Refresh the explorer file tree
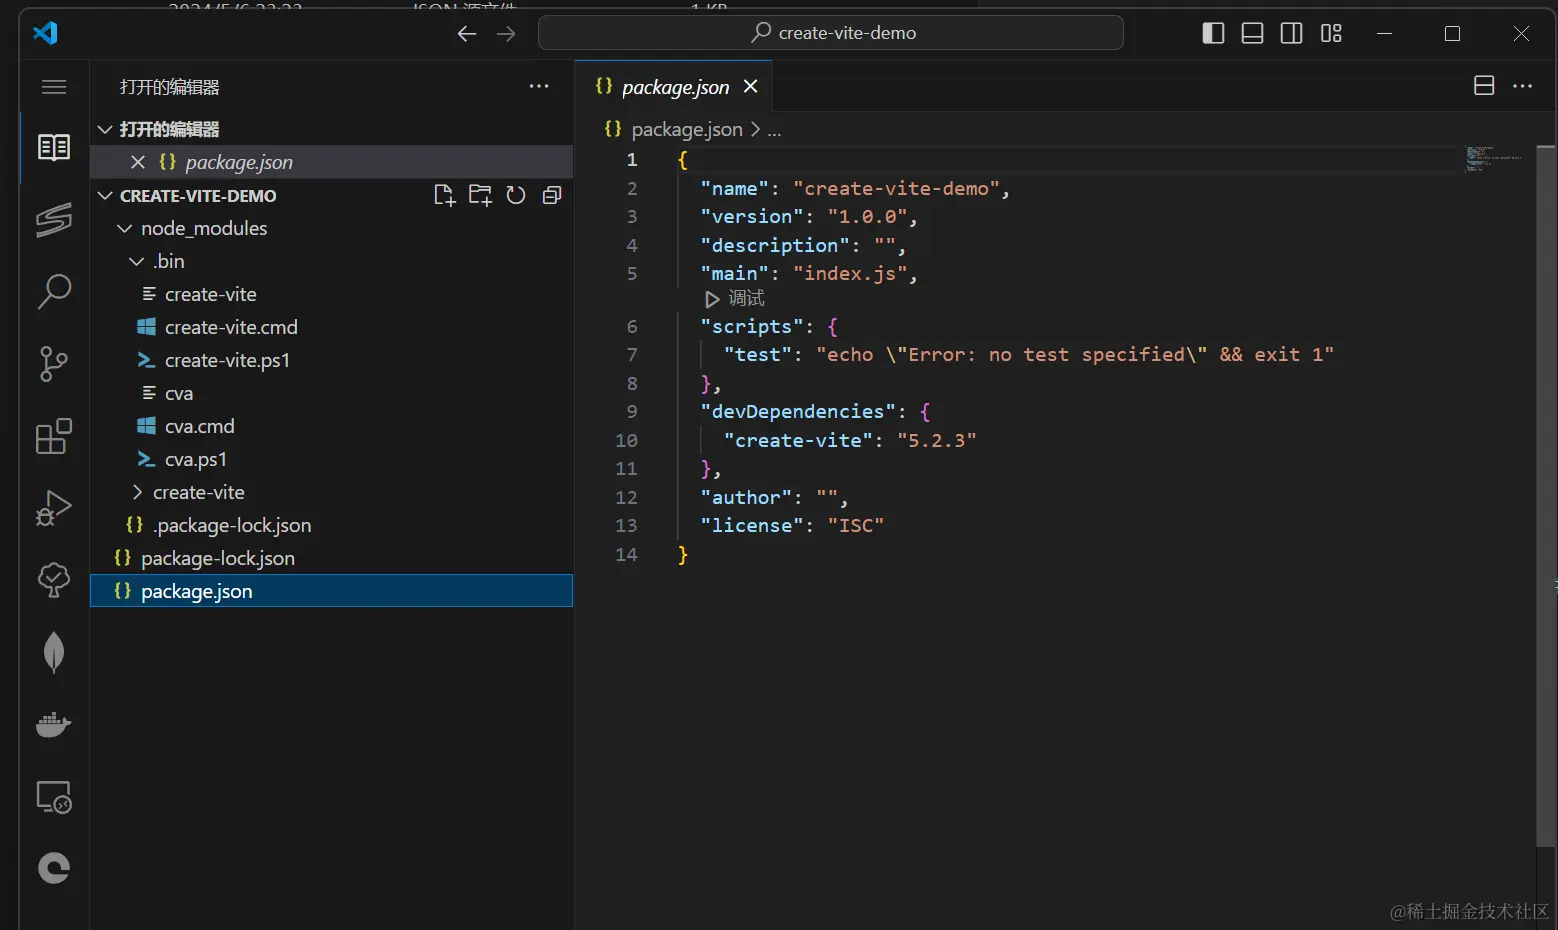1558x930 pixels. [x=516, y=195]
